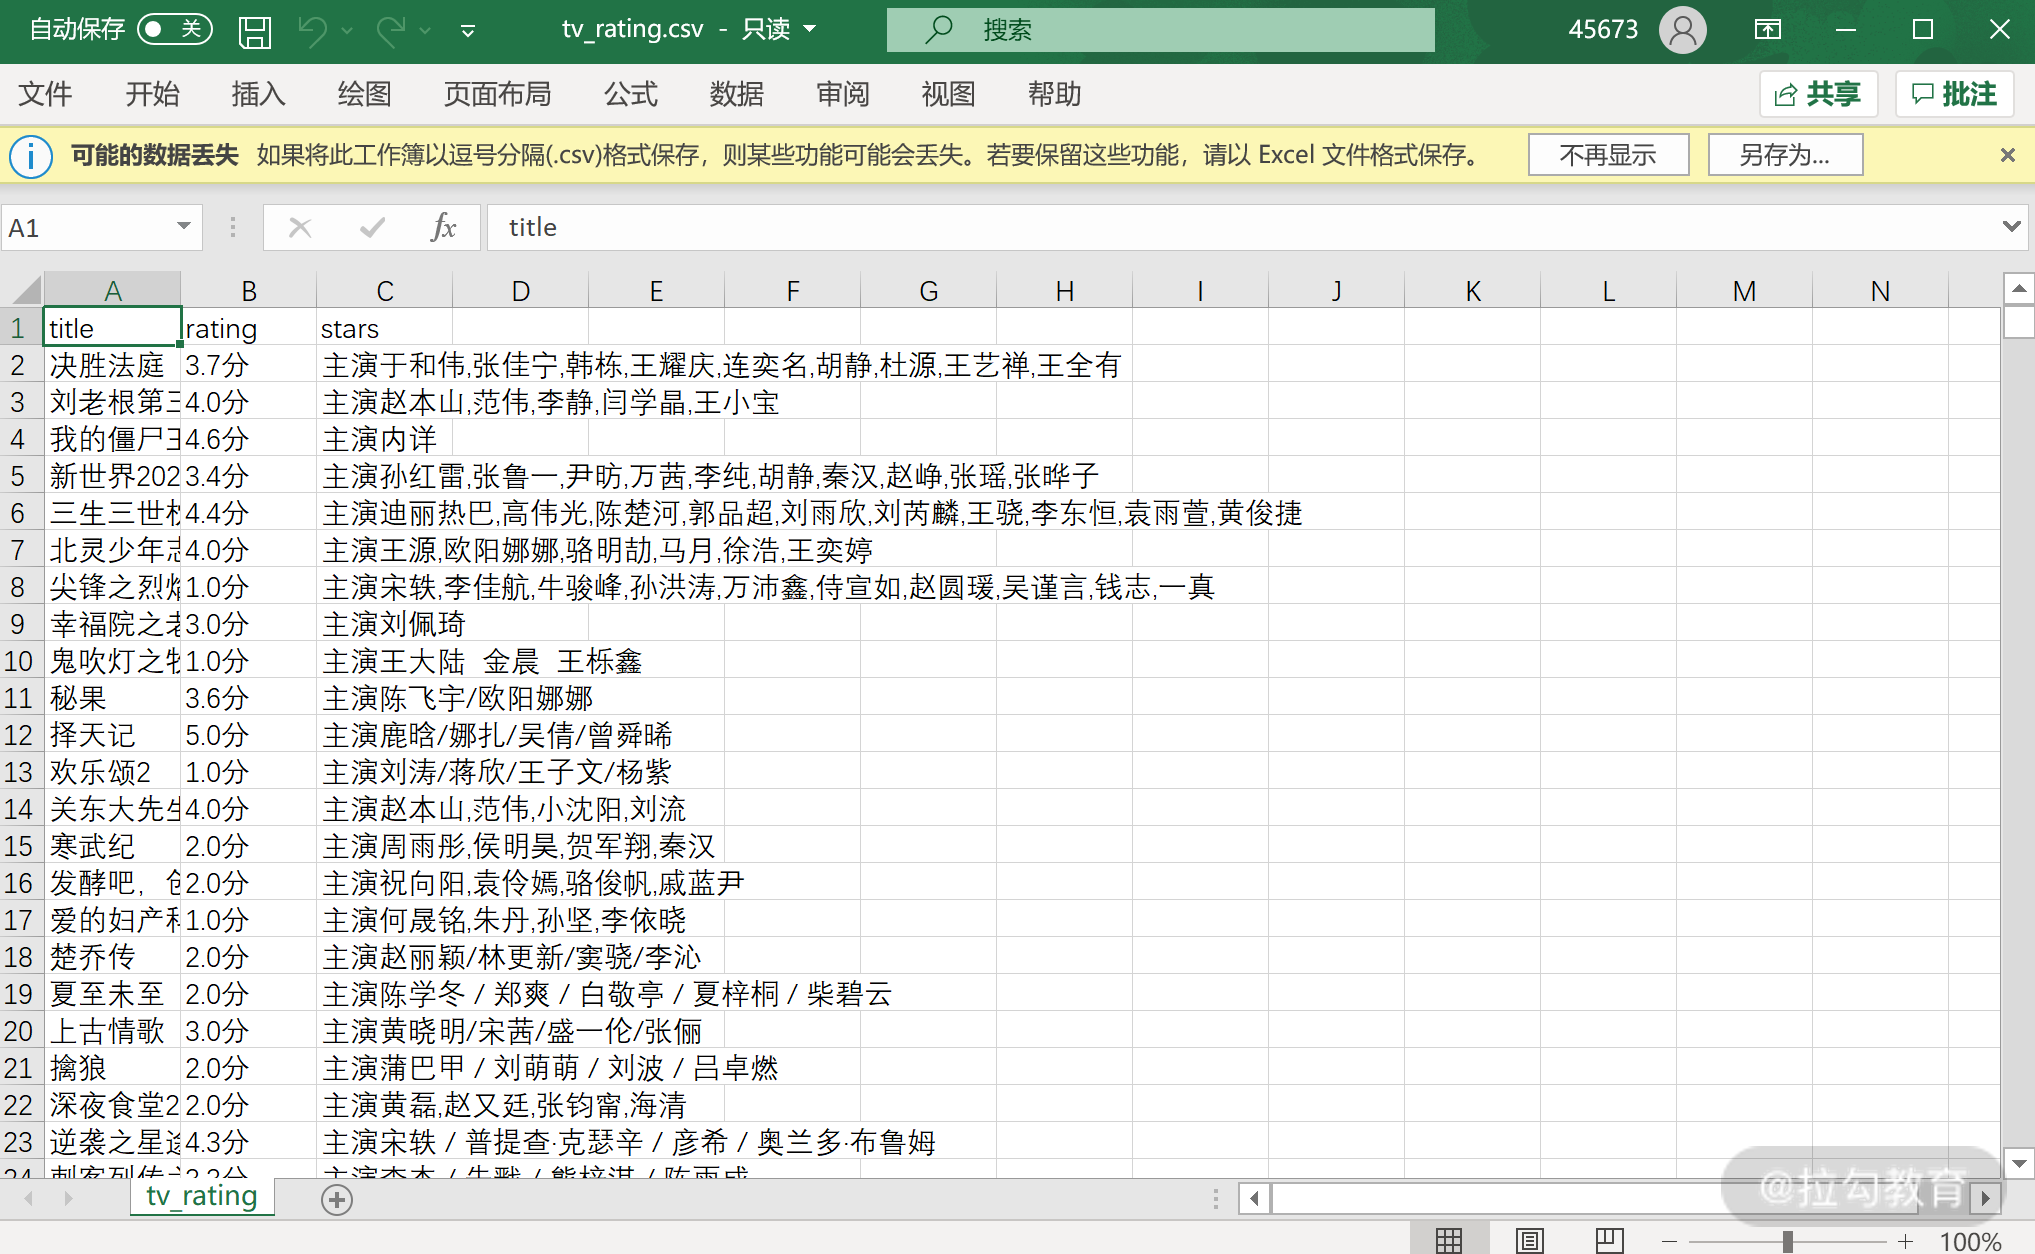Viewport: 2035px width, 1254px height.
Task: Open the Name Box dropdown arrow
Action: (x=184, y=227)
